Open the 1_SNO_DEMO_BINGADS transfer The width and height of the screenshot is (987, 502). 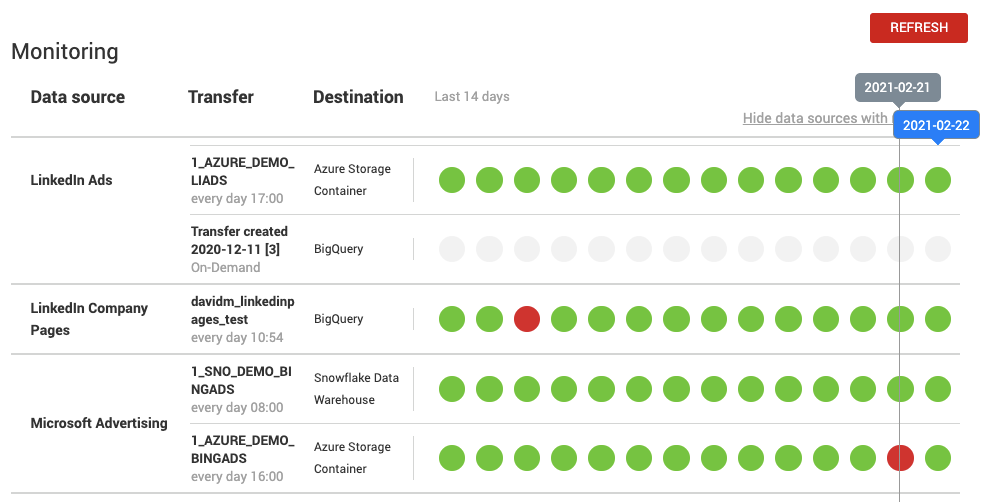pos(241,379)
